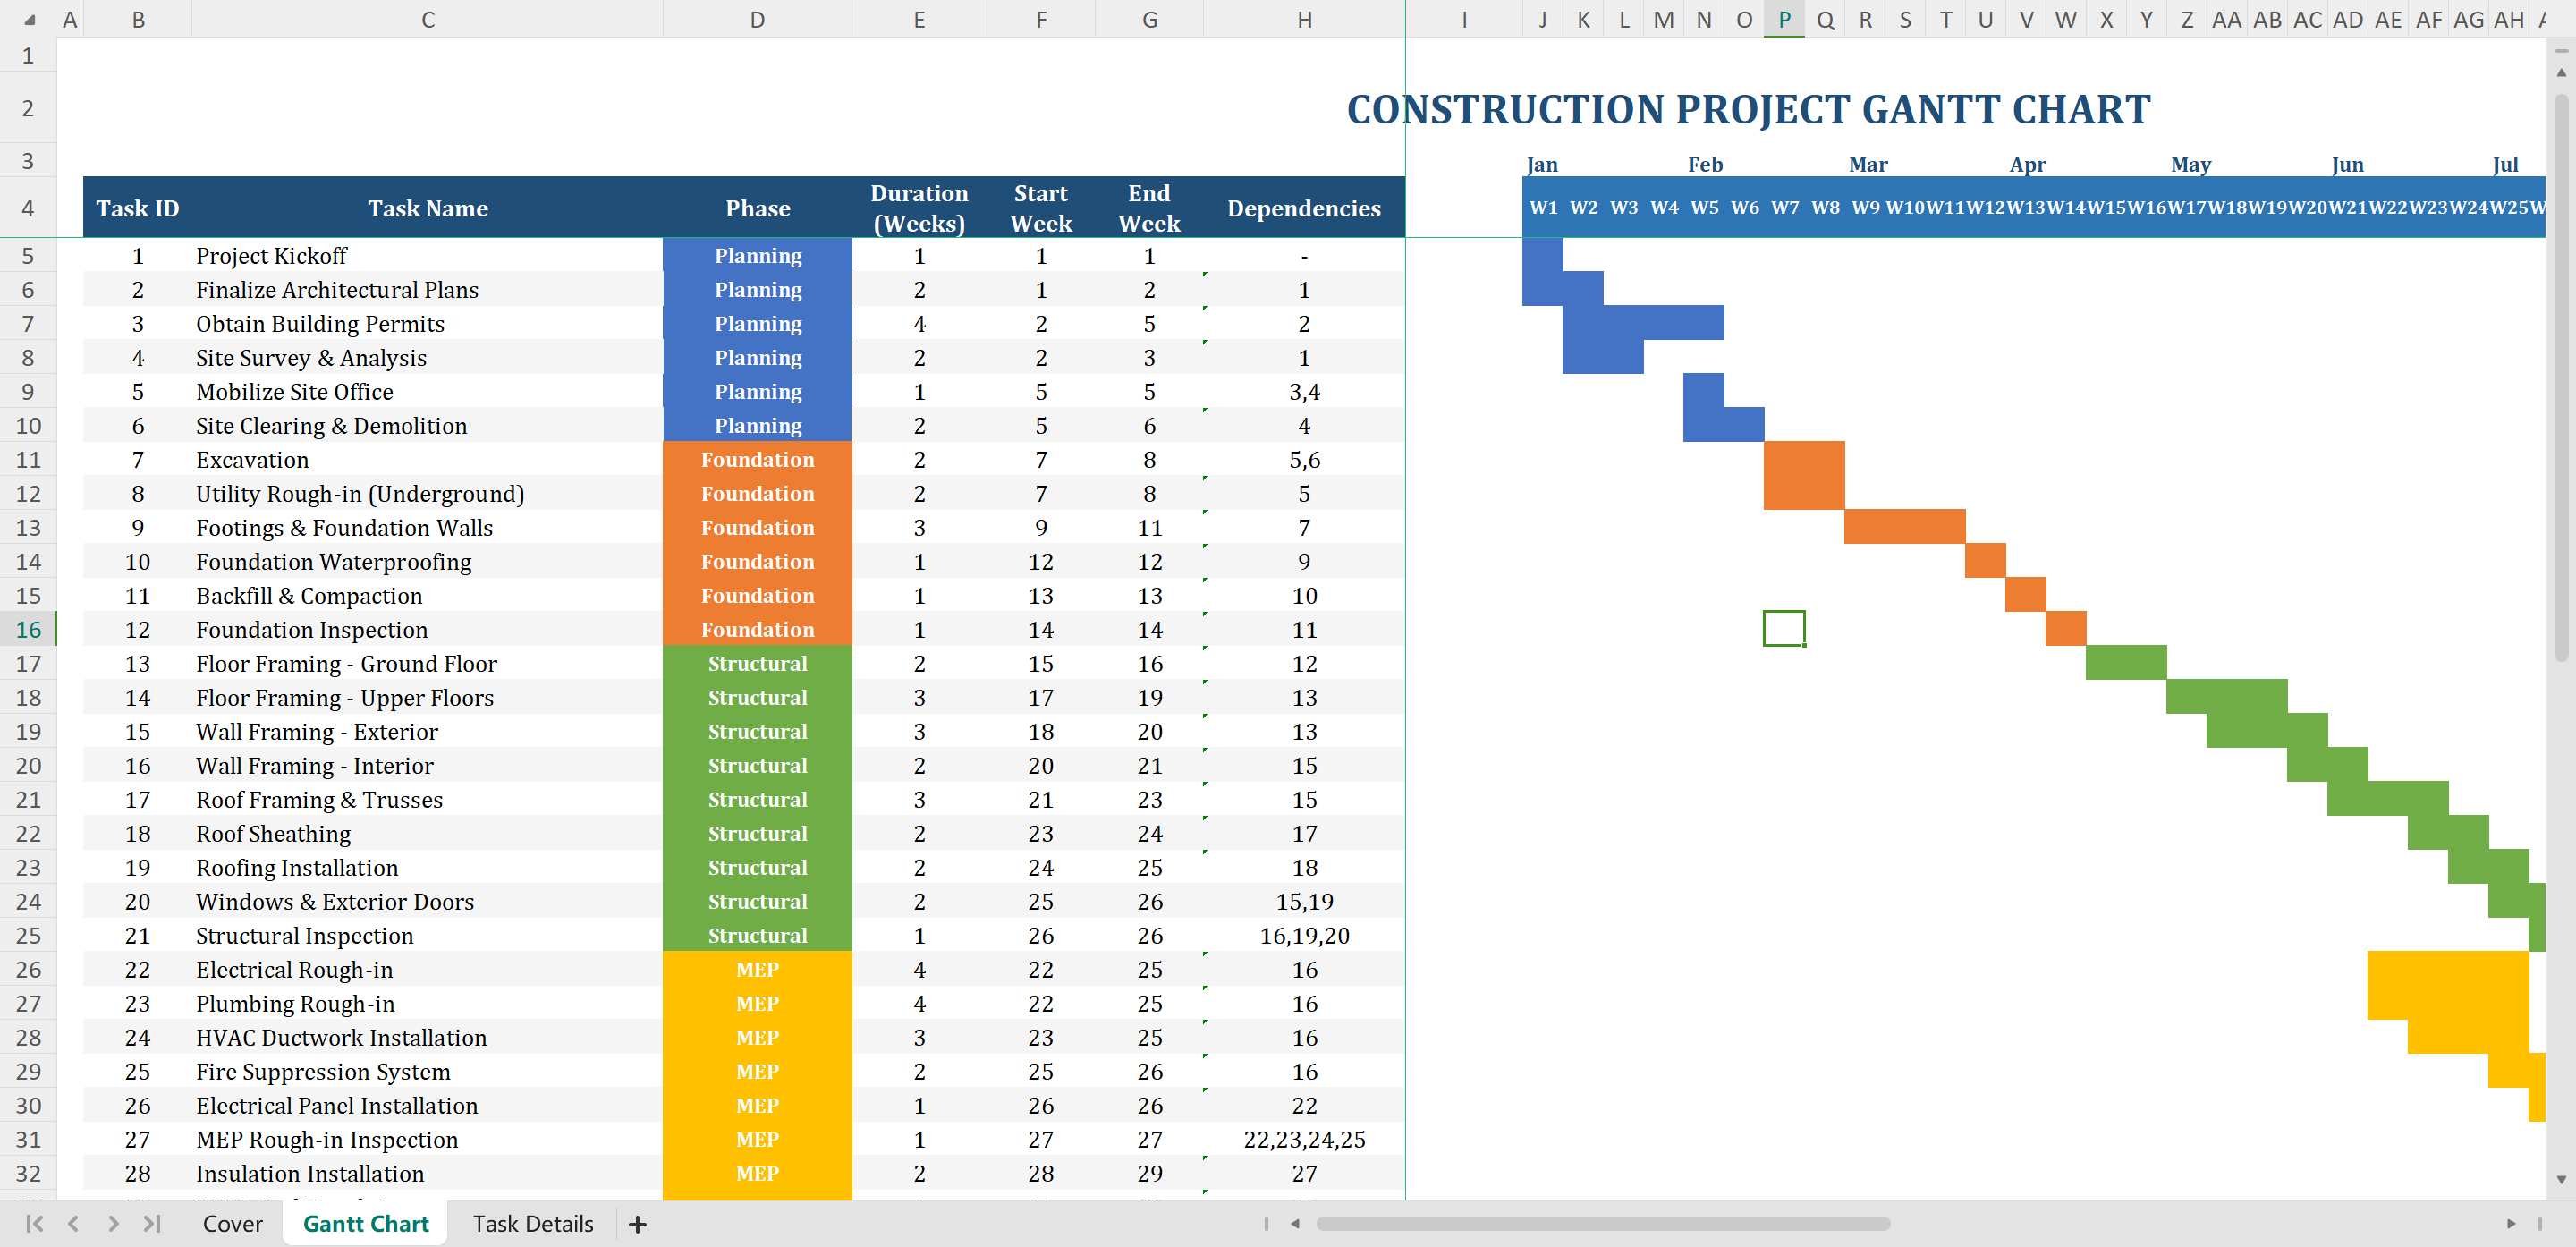Click the vertical scroll up arrow
This screenshot has width=2576, height=1247.
(2561, 72)
